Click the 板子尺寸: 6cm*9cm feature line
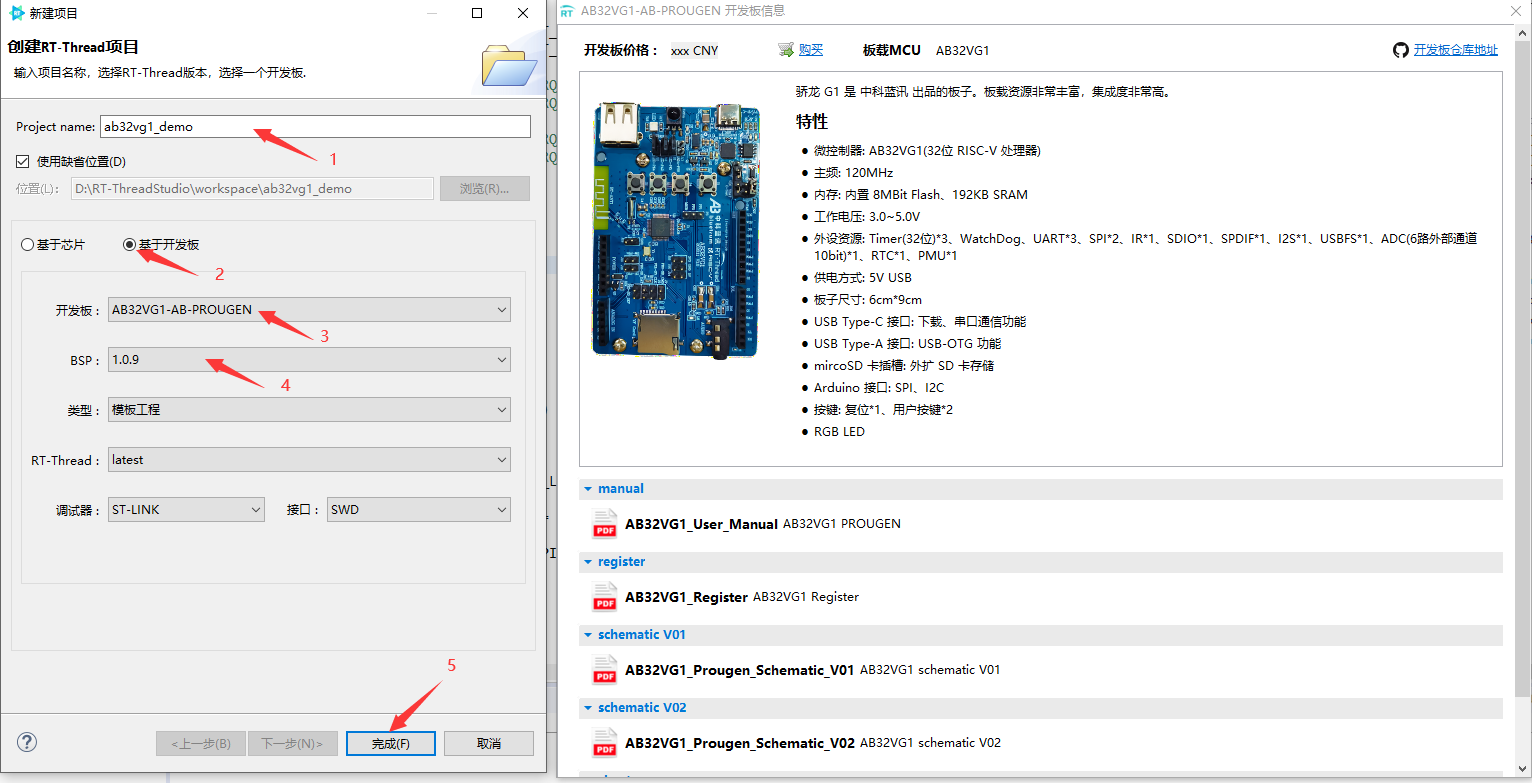The height and width of the screenshot is (783, 1532). click(867, 300)
